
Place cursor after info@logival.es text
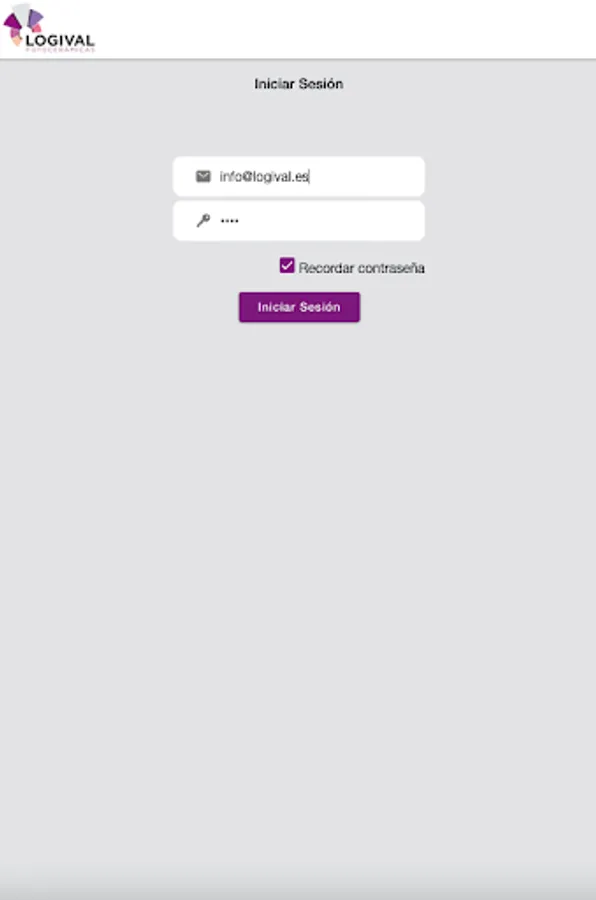[310, 177]
